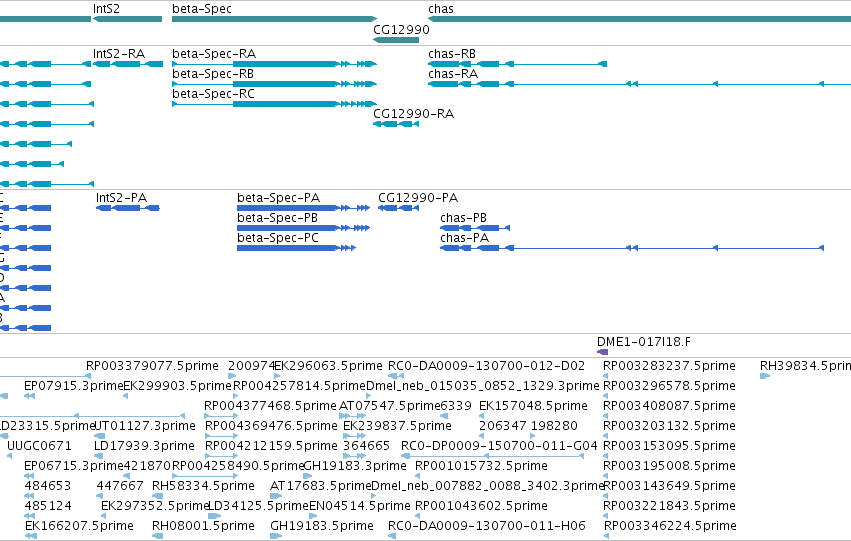Click the CG12990 gene label
The image size is (851, 541).
[x=401, y=29]
